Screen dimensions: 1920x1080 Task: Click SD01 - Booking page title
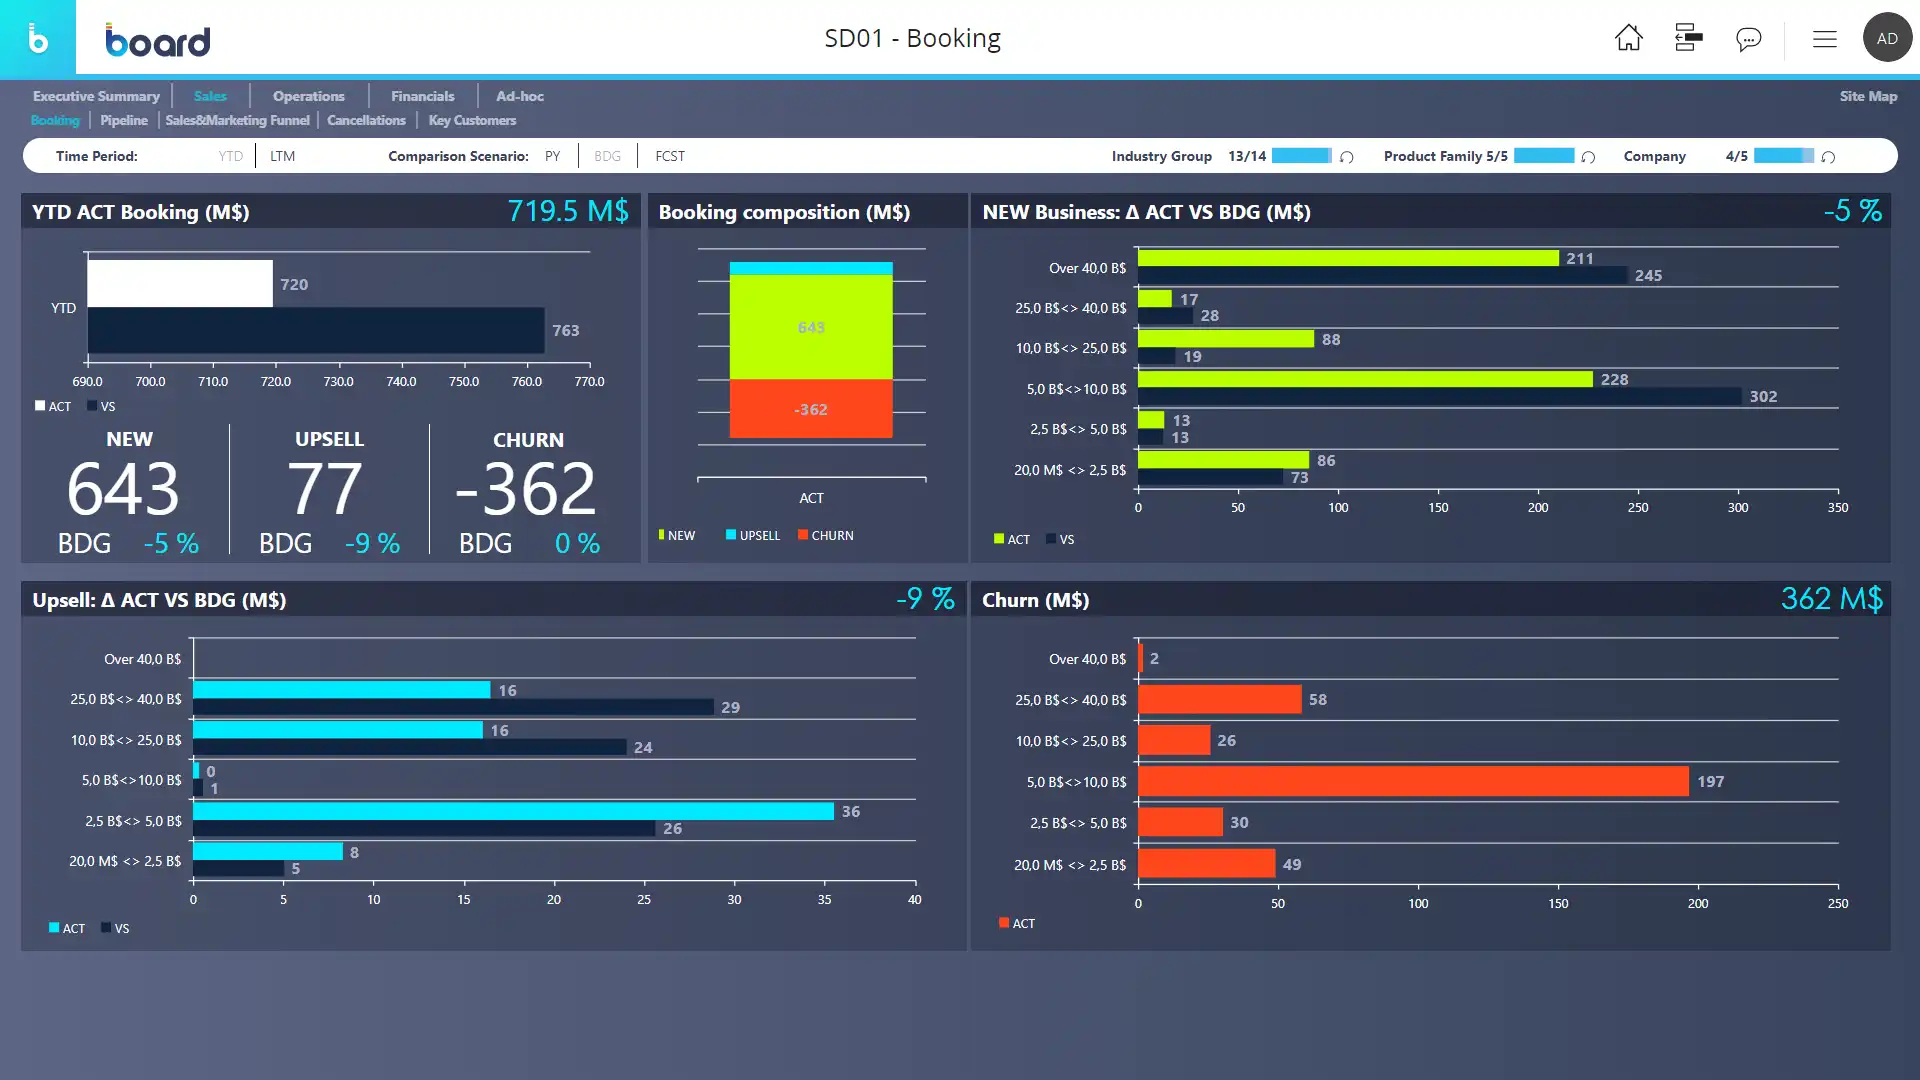(x=912, y=38)
